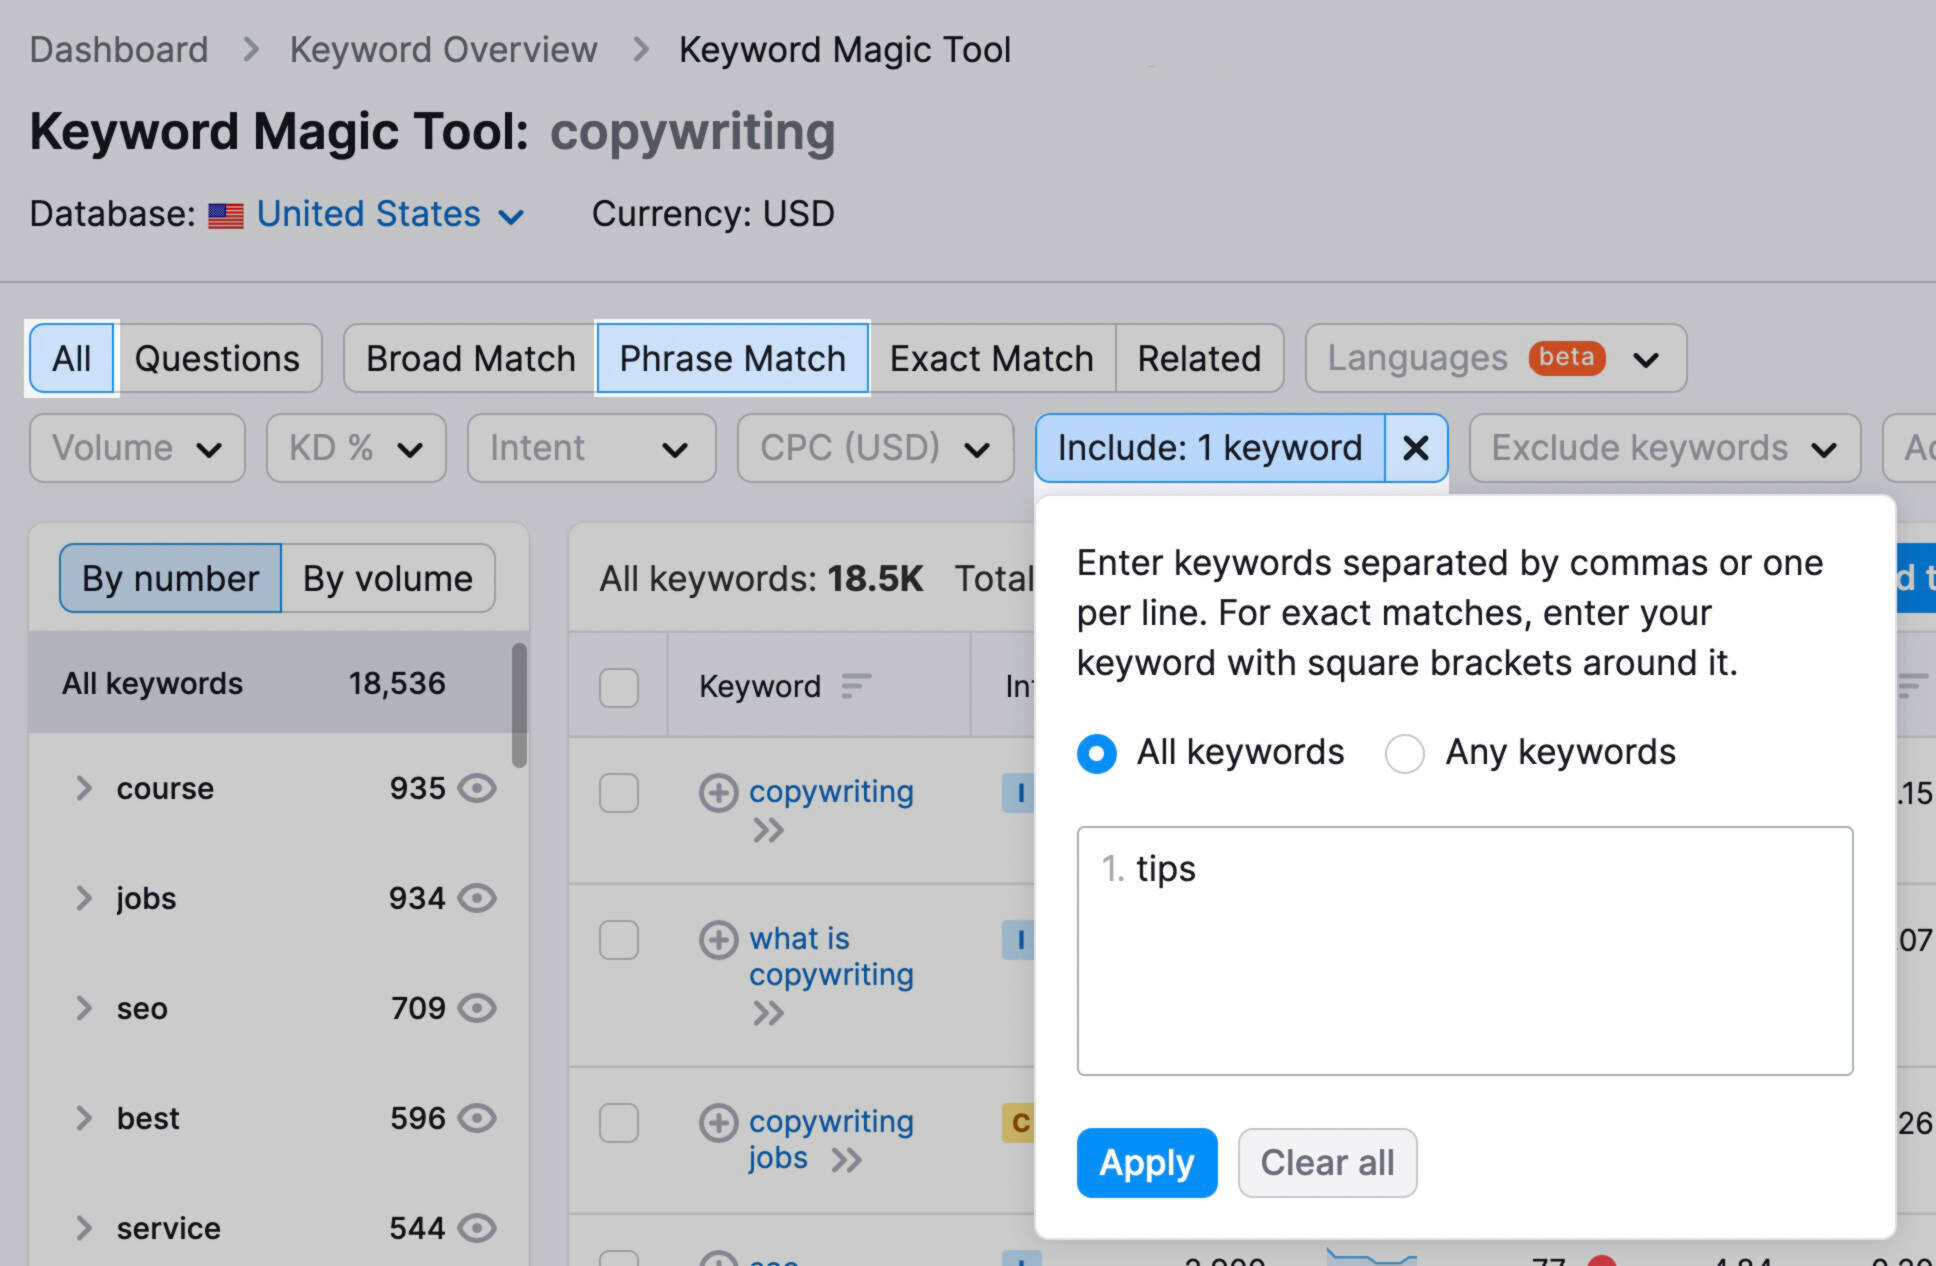Image resolution: width=1936 pixels, height=1266 pixels.
Task: Select the Related tab
Action: (x=1199, y=358)
